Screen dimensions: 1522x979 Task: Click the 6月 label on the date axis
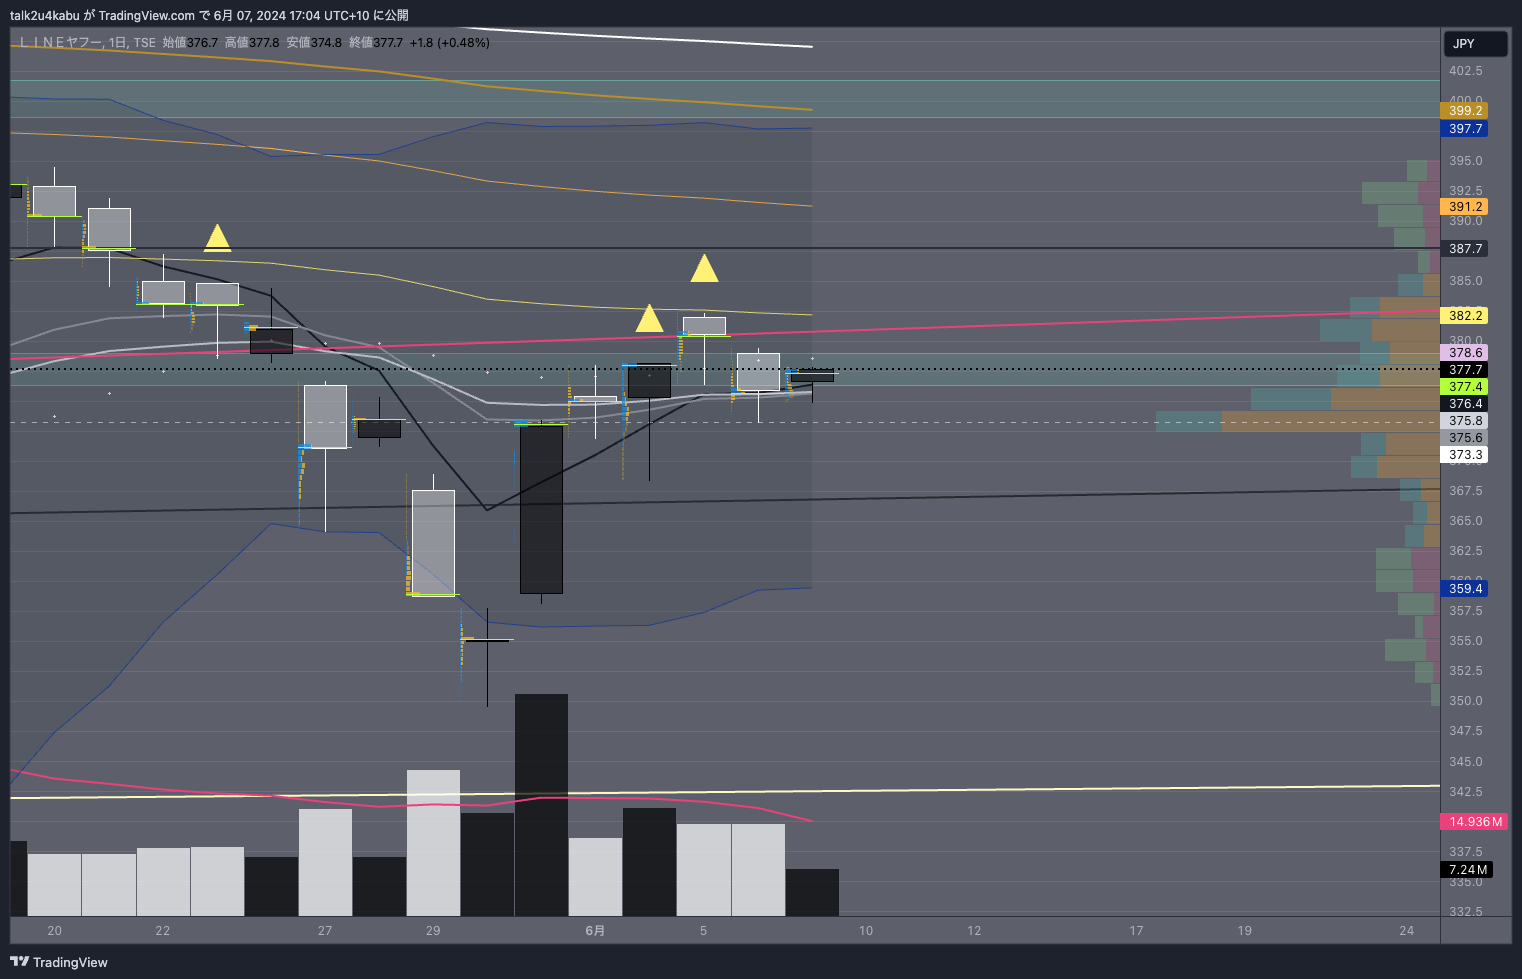(595, 931)
